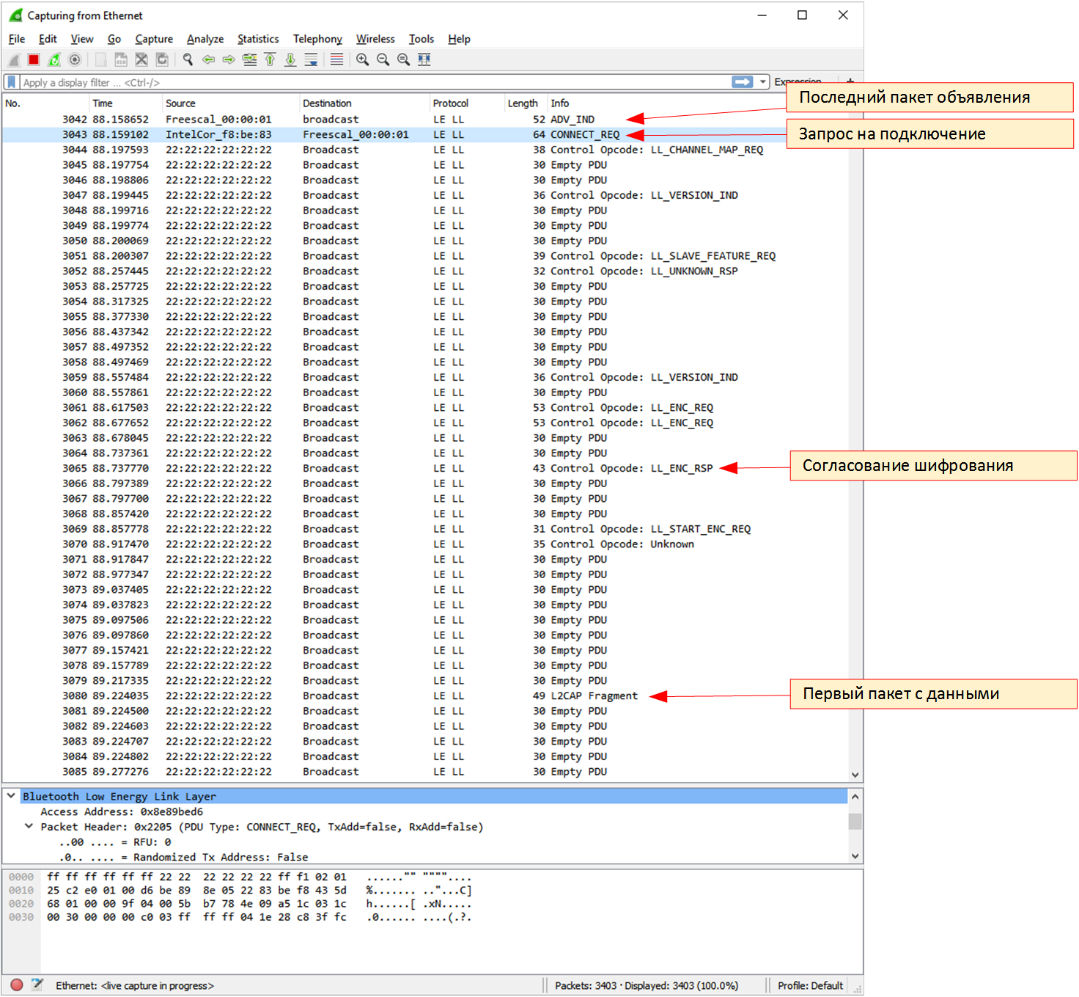
Task: Click the save capture file icon
Action: coord(120,60)
